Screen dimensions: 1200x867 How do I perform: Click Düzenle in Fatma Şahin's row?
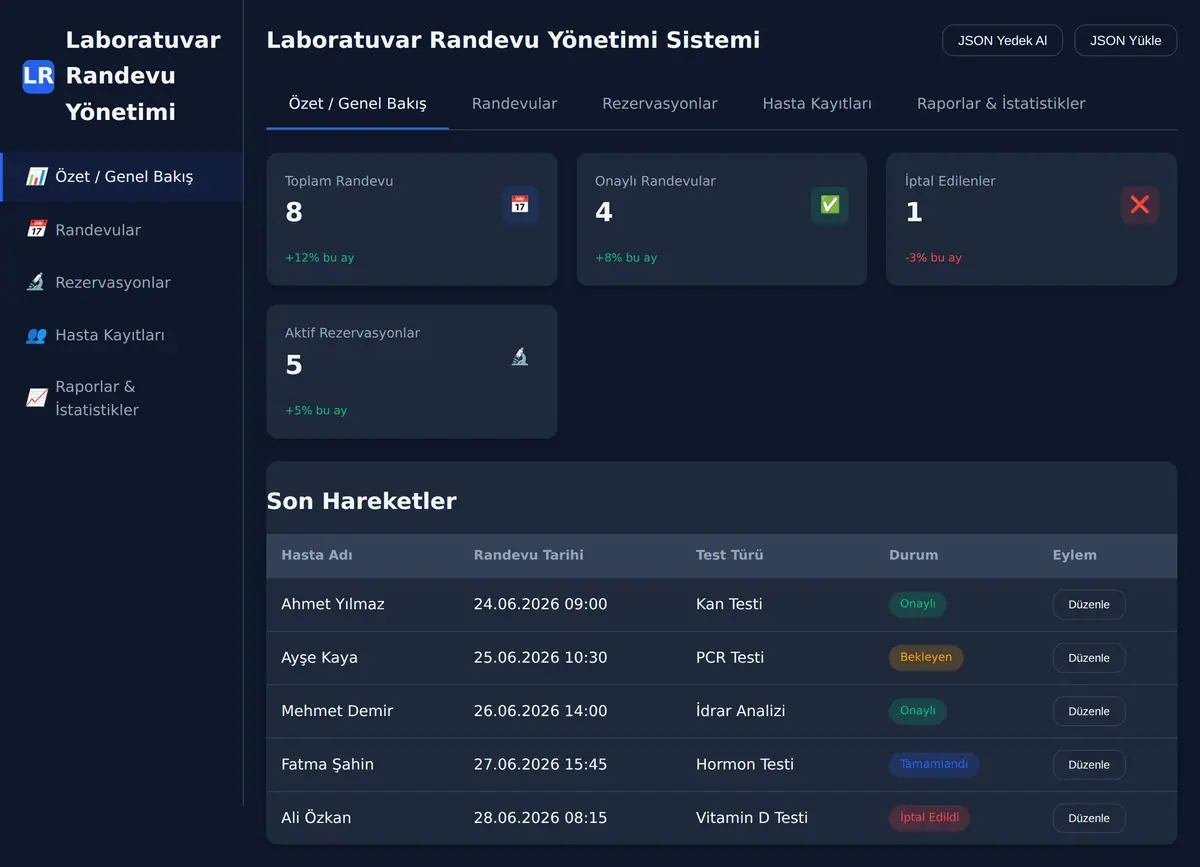coord(1089,765)
